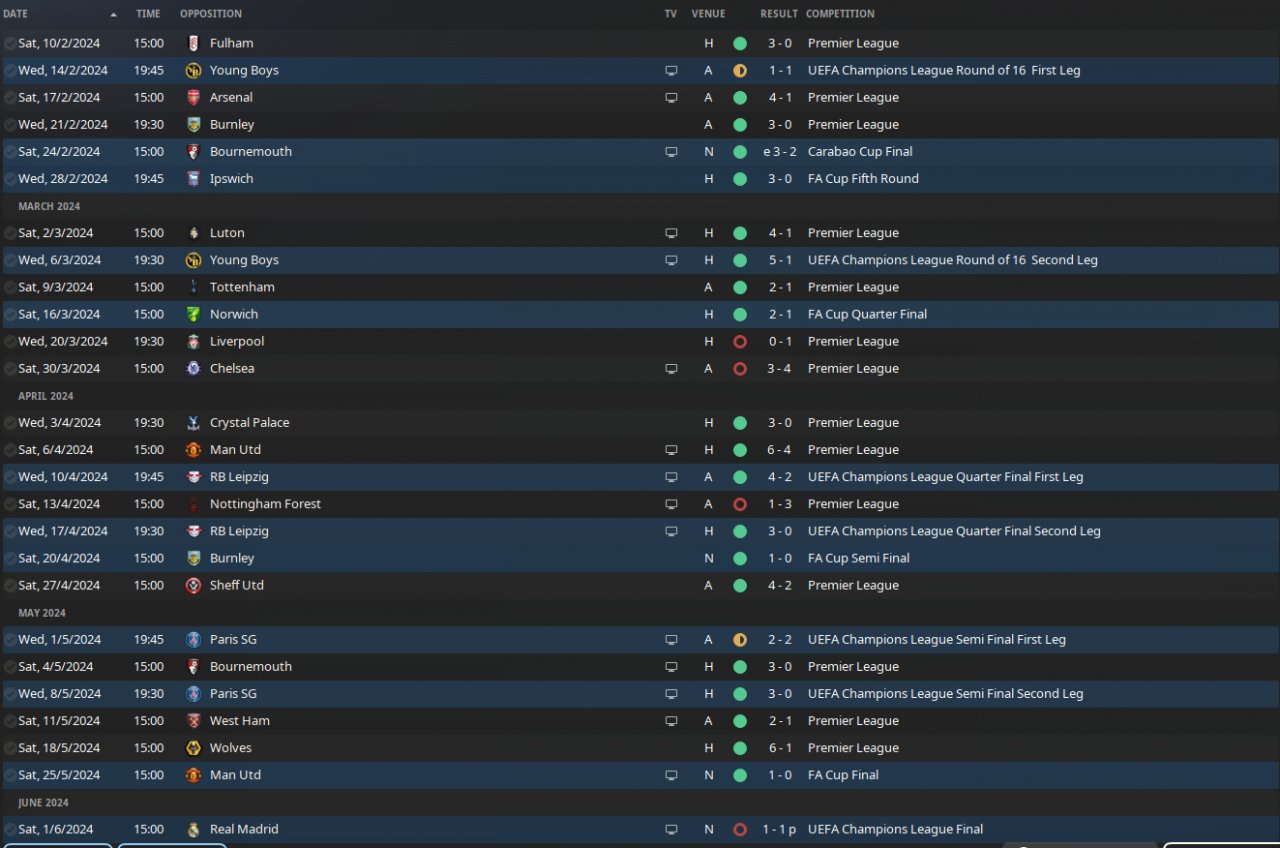Viewport: 1280px width, 848px height.
Task: Click the Fulham club badge
Action: 193,43
